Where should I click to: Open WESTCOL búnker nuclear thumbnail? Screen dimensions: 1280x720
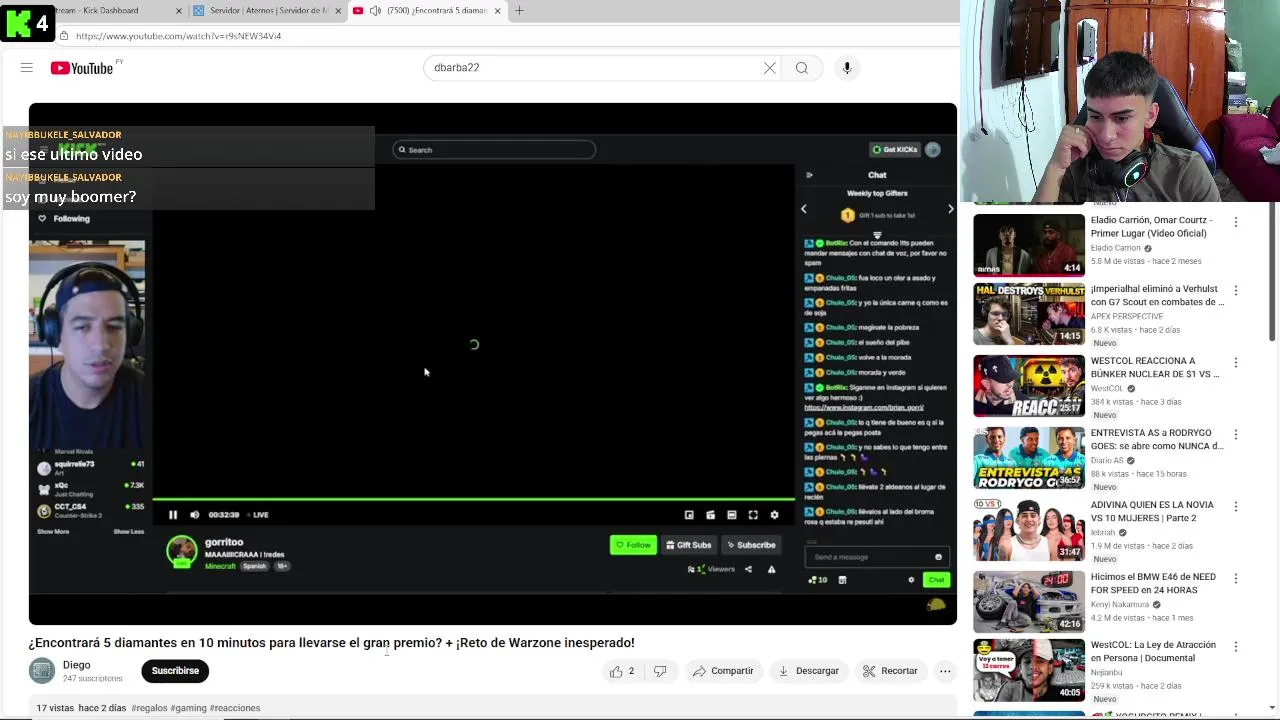click(x=1029, y=386)
